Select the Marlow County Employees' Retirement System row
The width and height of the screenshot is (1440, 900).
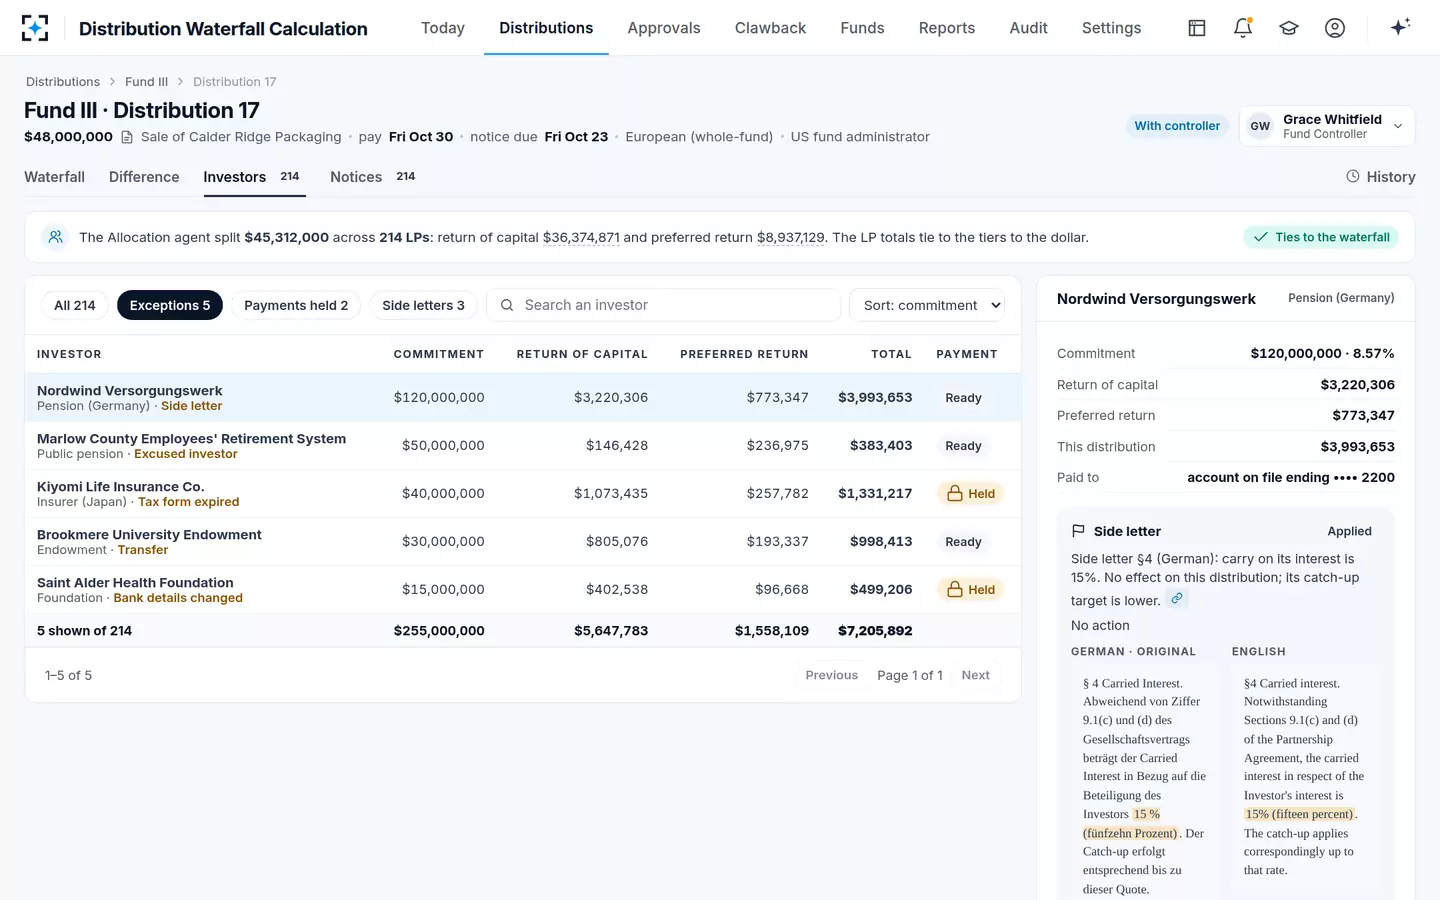pos(523,446)
